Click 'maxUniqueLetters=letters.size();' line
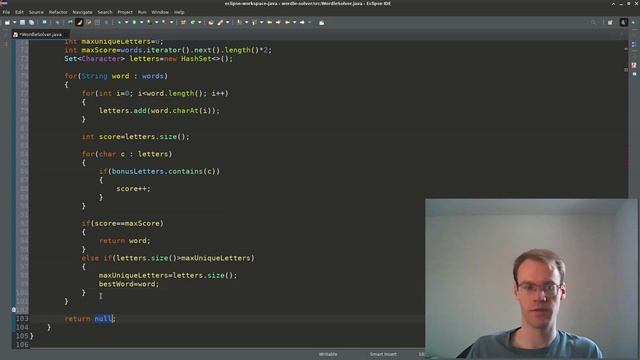Viewport: 640px width, 360px height. click(168, 276)
